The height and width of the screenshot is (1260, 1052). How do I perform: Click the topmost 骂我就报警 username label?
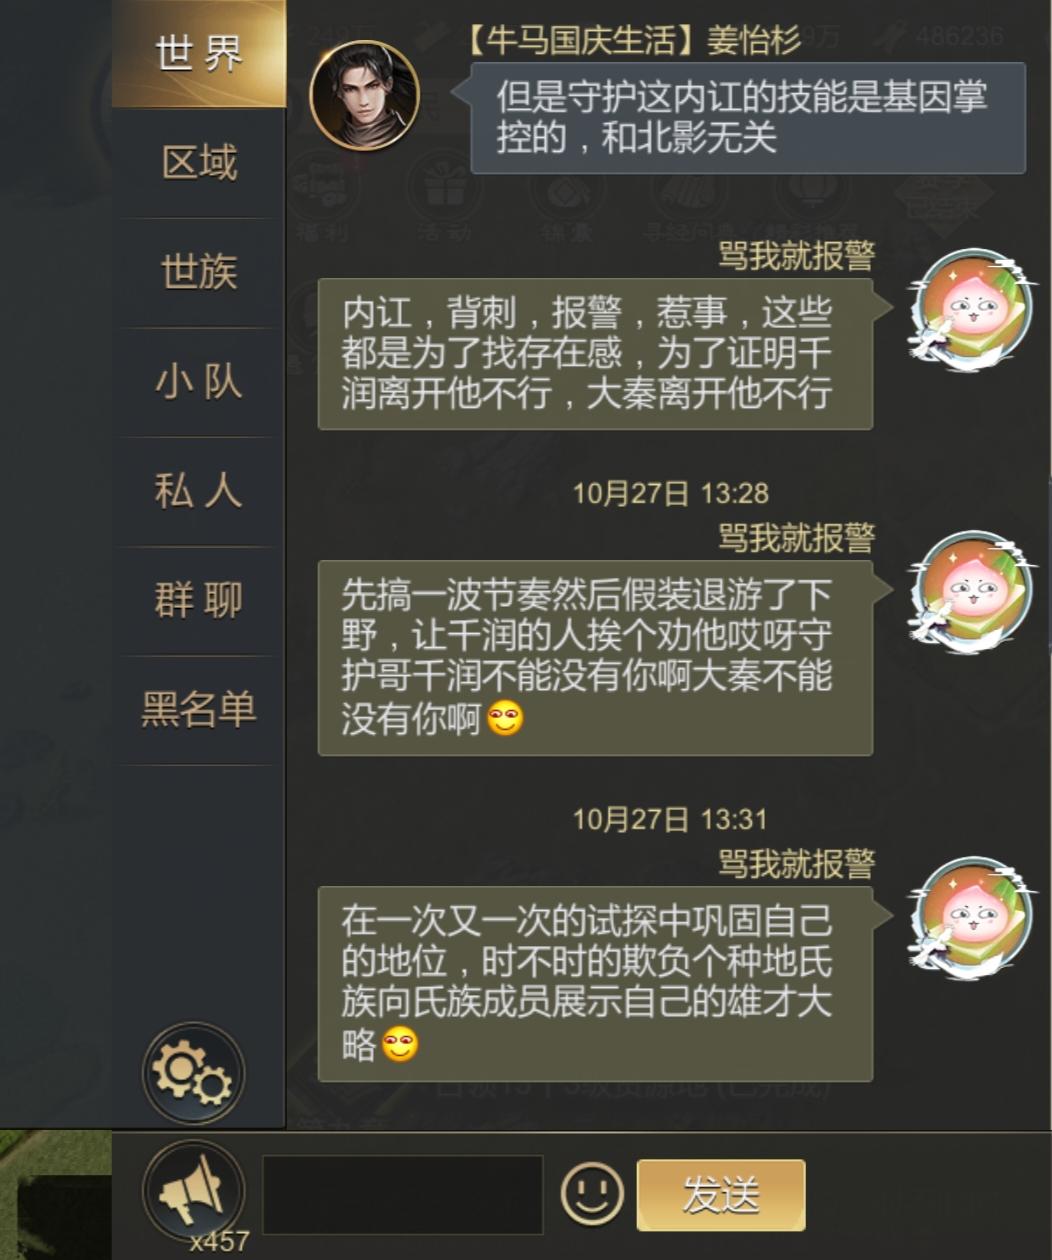coord(796,255)
